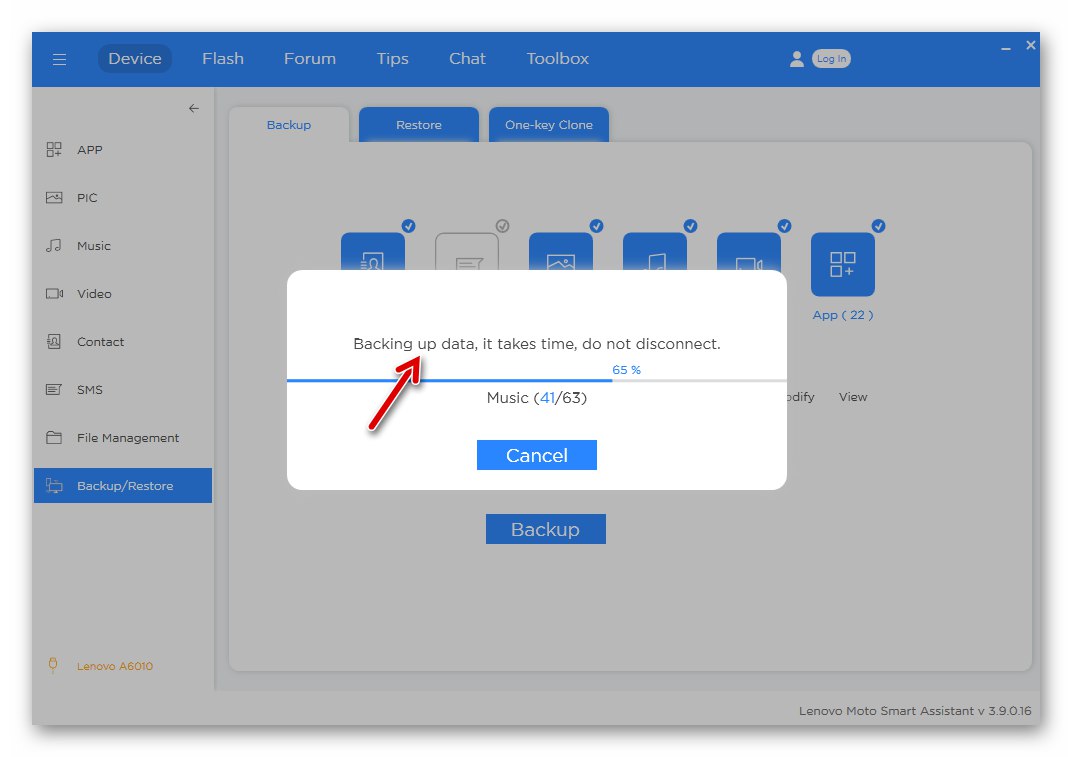Open the Forum menu
The width and height of the screenshot is (1072, 757).
310,59
